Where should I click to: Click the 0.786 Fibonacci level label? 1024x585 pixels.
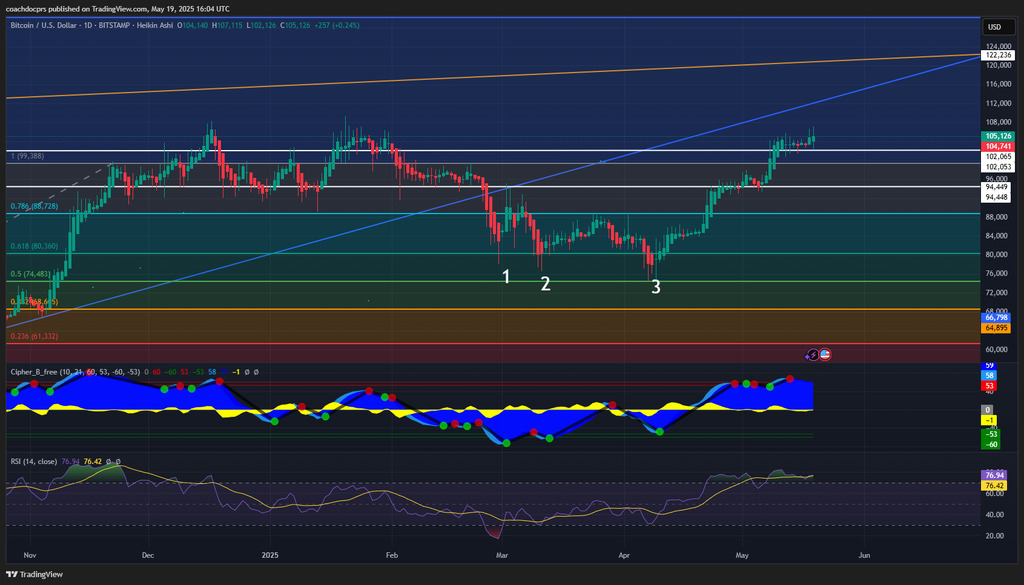point(32,206)
